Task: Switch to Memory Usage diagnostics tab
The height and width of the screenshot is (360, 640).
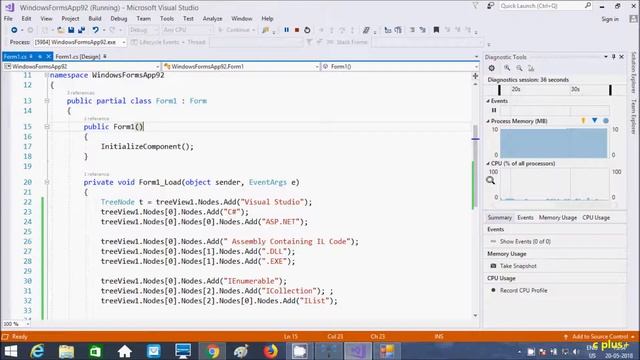Action: [x=558, y=218]
